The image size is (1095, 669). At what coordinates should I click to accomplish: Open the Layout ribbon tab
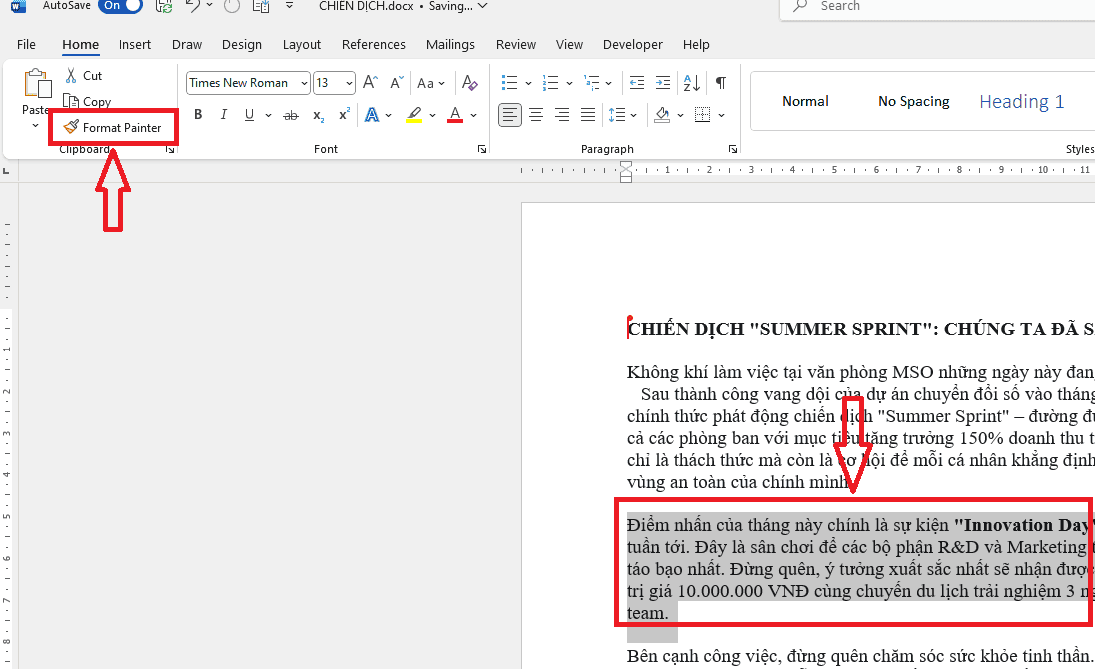coord(302,45)
